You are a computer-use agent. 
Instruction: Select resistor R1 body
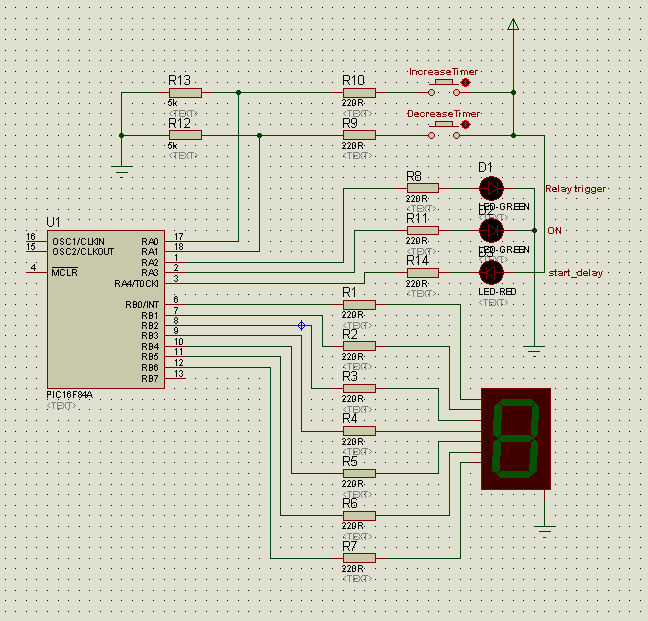point(359,305)
